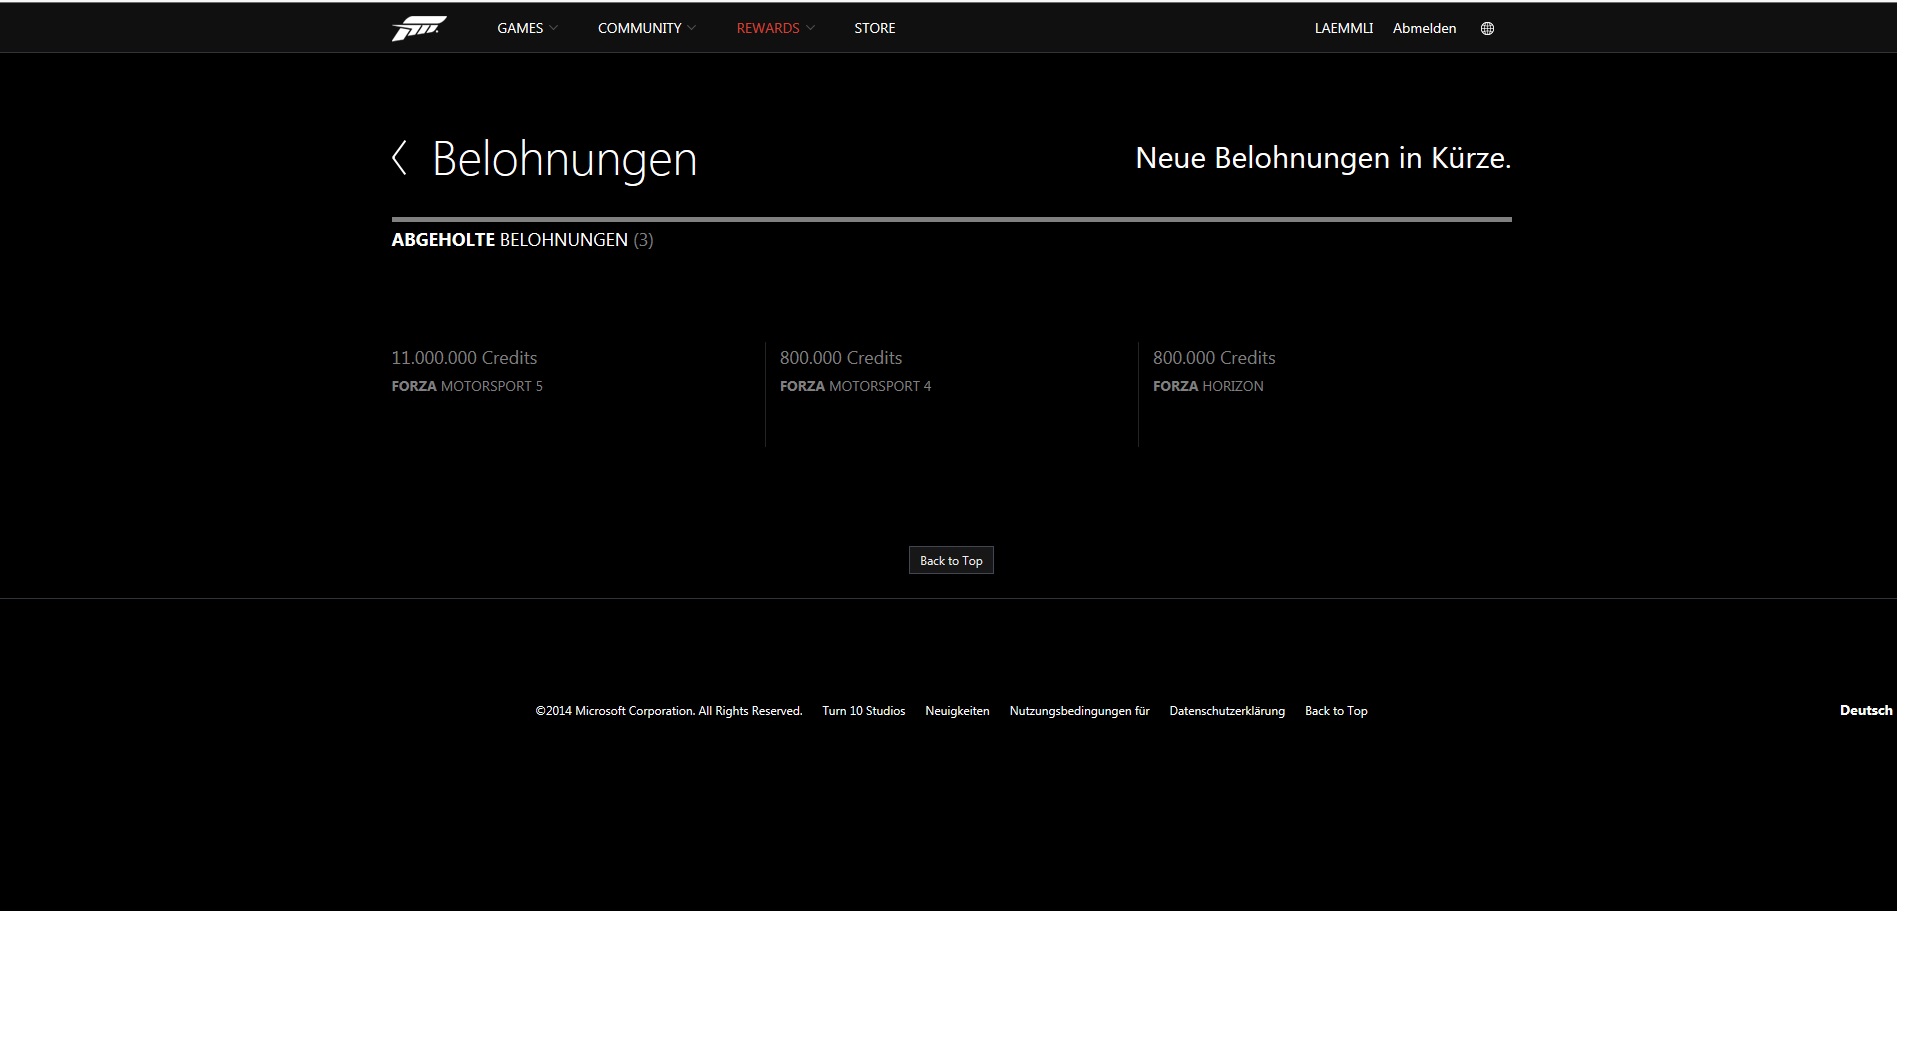Image resolution: width=1920 pixels, height=1040 pixels.
Task: Select the Deutsch language label
Action: [1866, 710]
